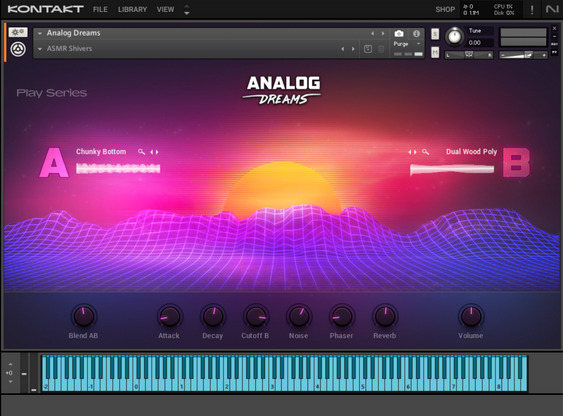Click the CPU and Disk meter readout
The width and height of the screenshot is (563, 416).
tap(504, 10)
